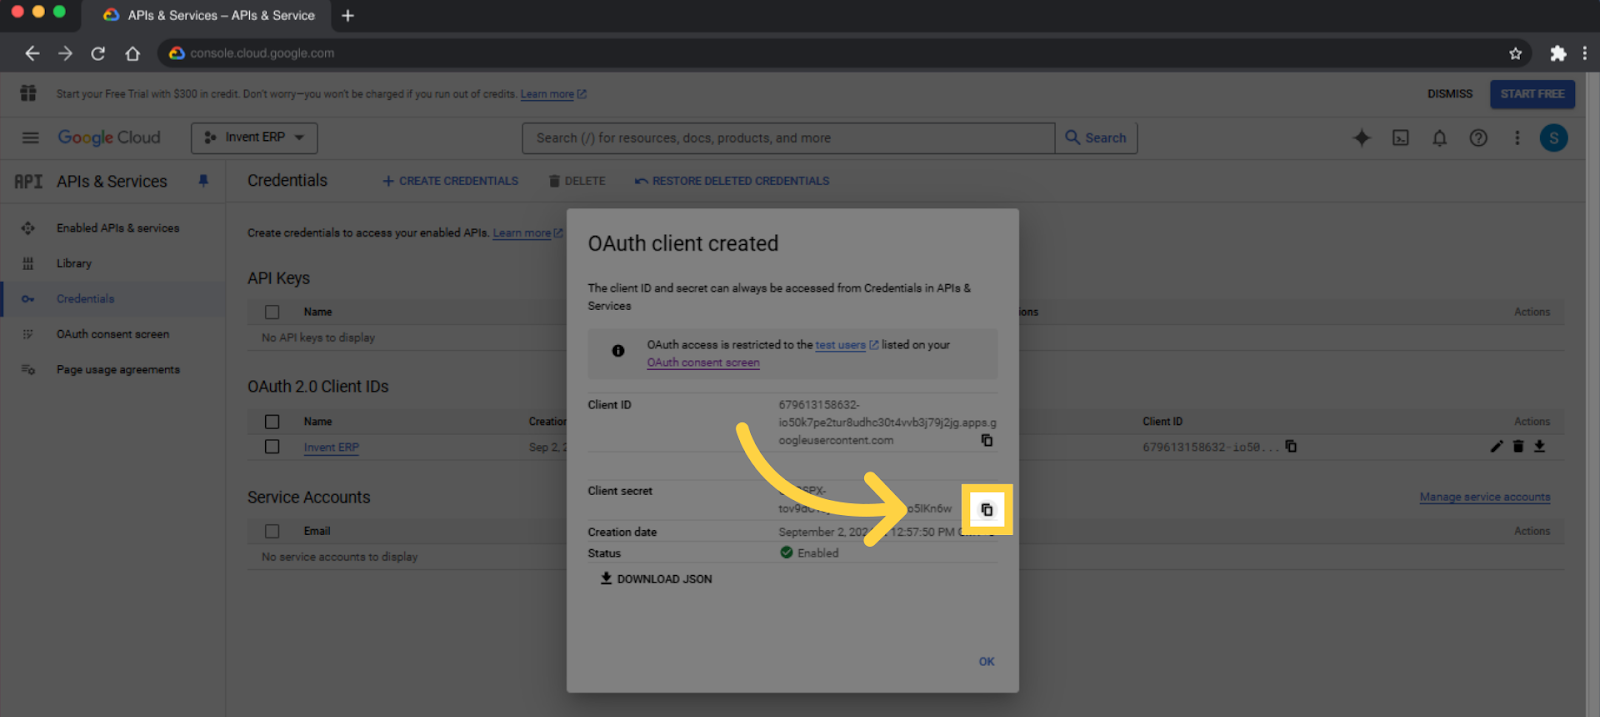Open a new browser tab

347,15
